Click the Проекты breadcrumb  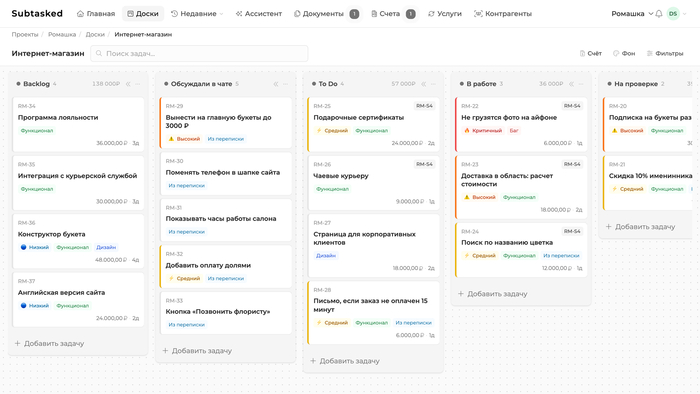(x=25, y=34)
